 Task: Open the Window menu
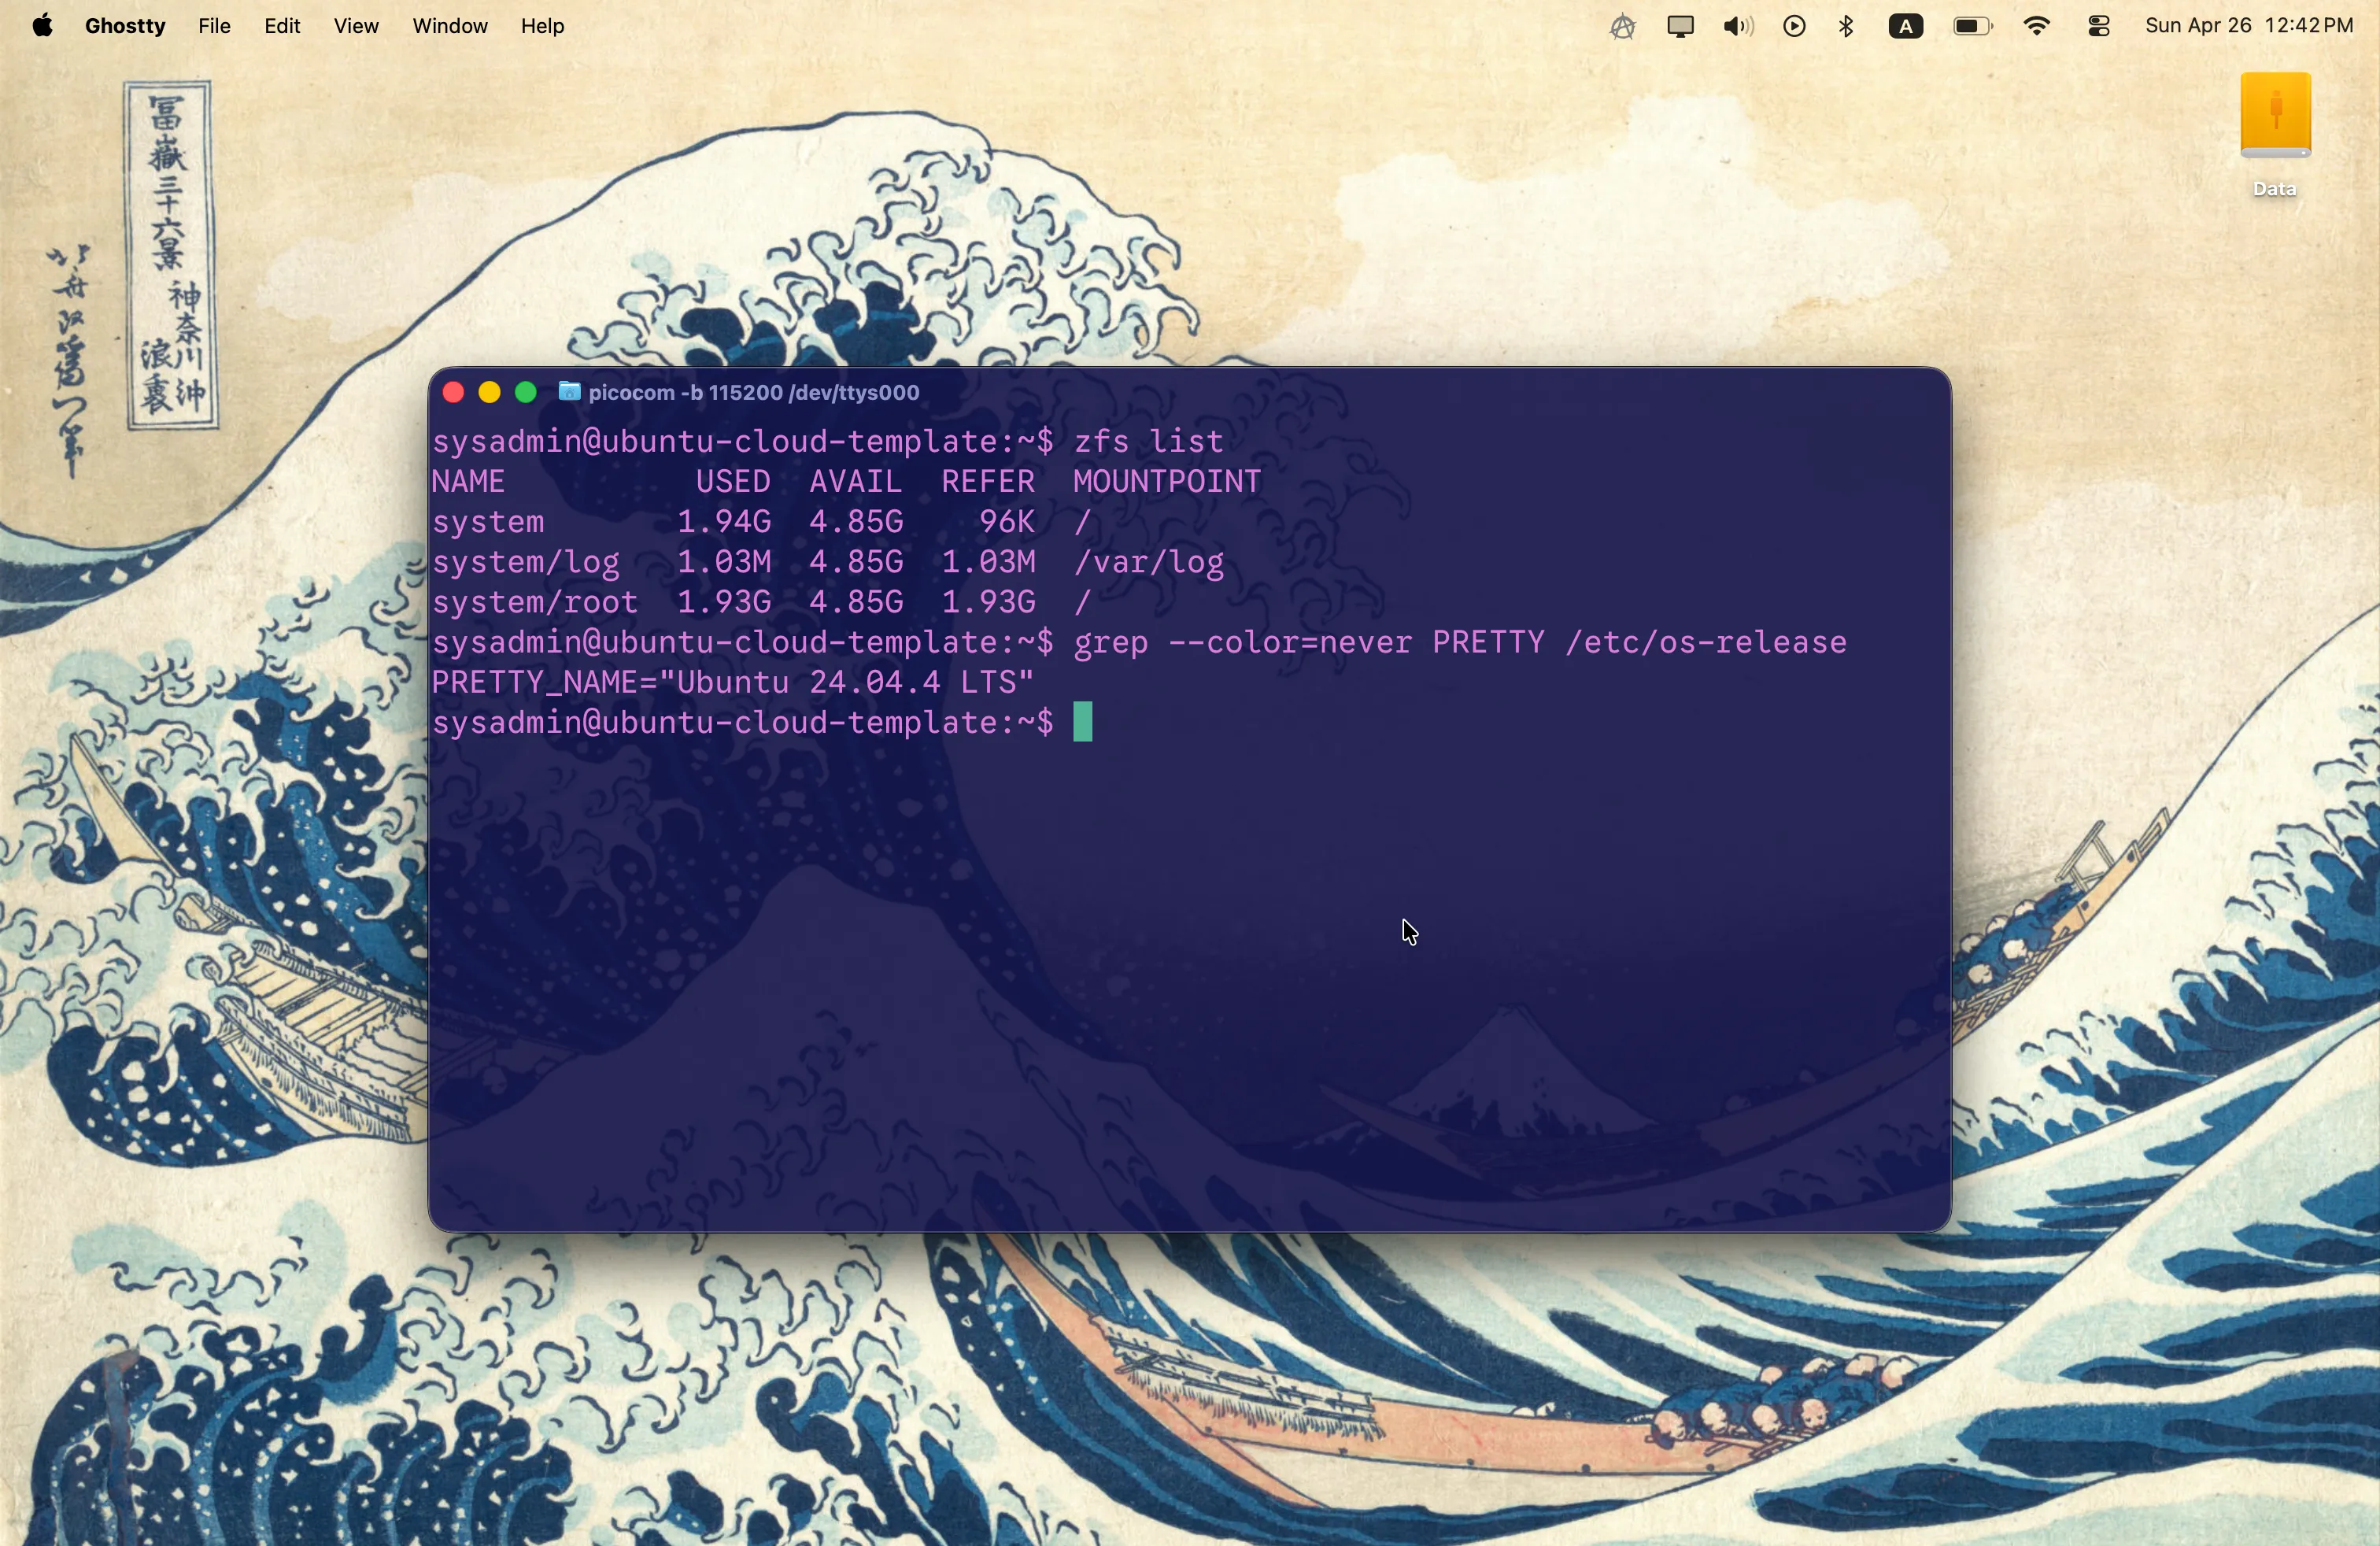tap(450, 27)
